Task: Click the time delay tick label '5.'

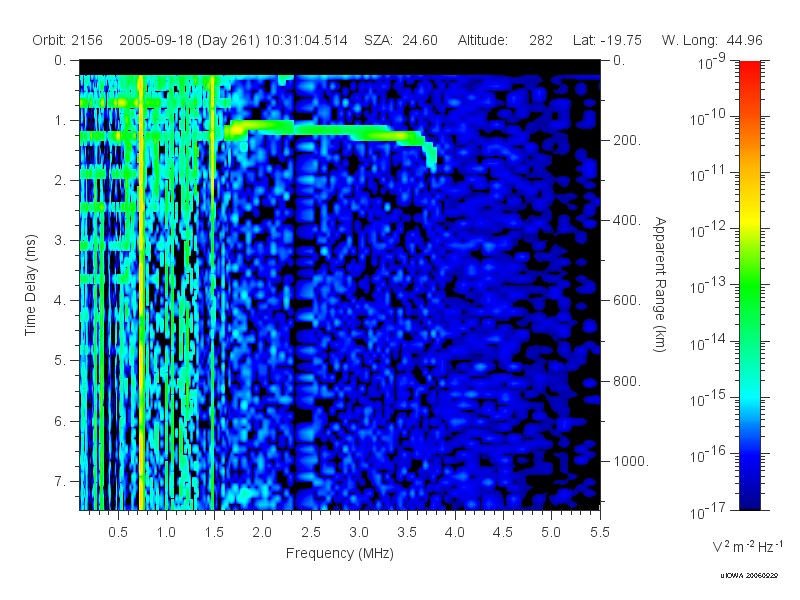Action: (60, 361)
